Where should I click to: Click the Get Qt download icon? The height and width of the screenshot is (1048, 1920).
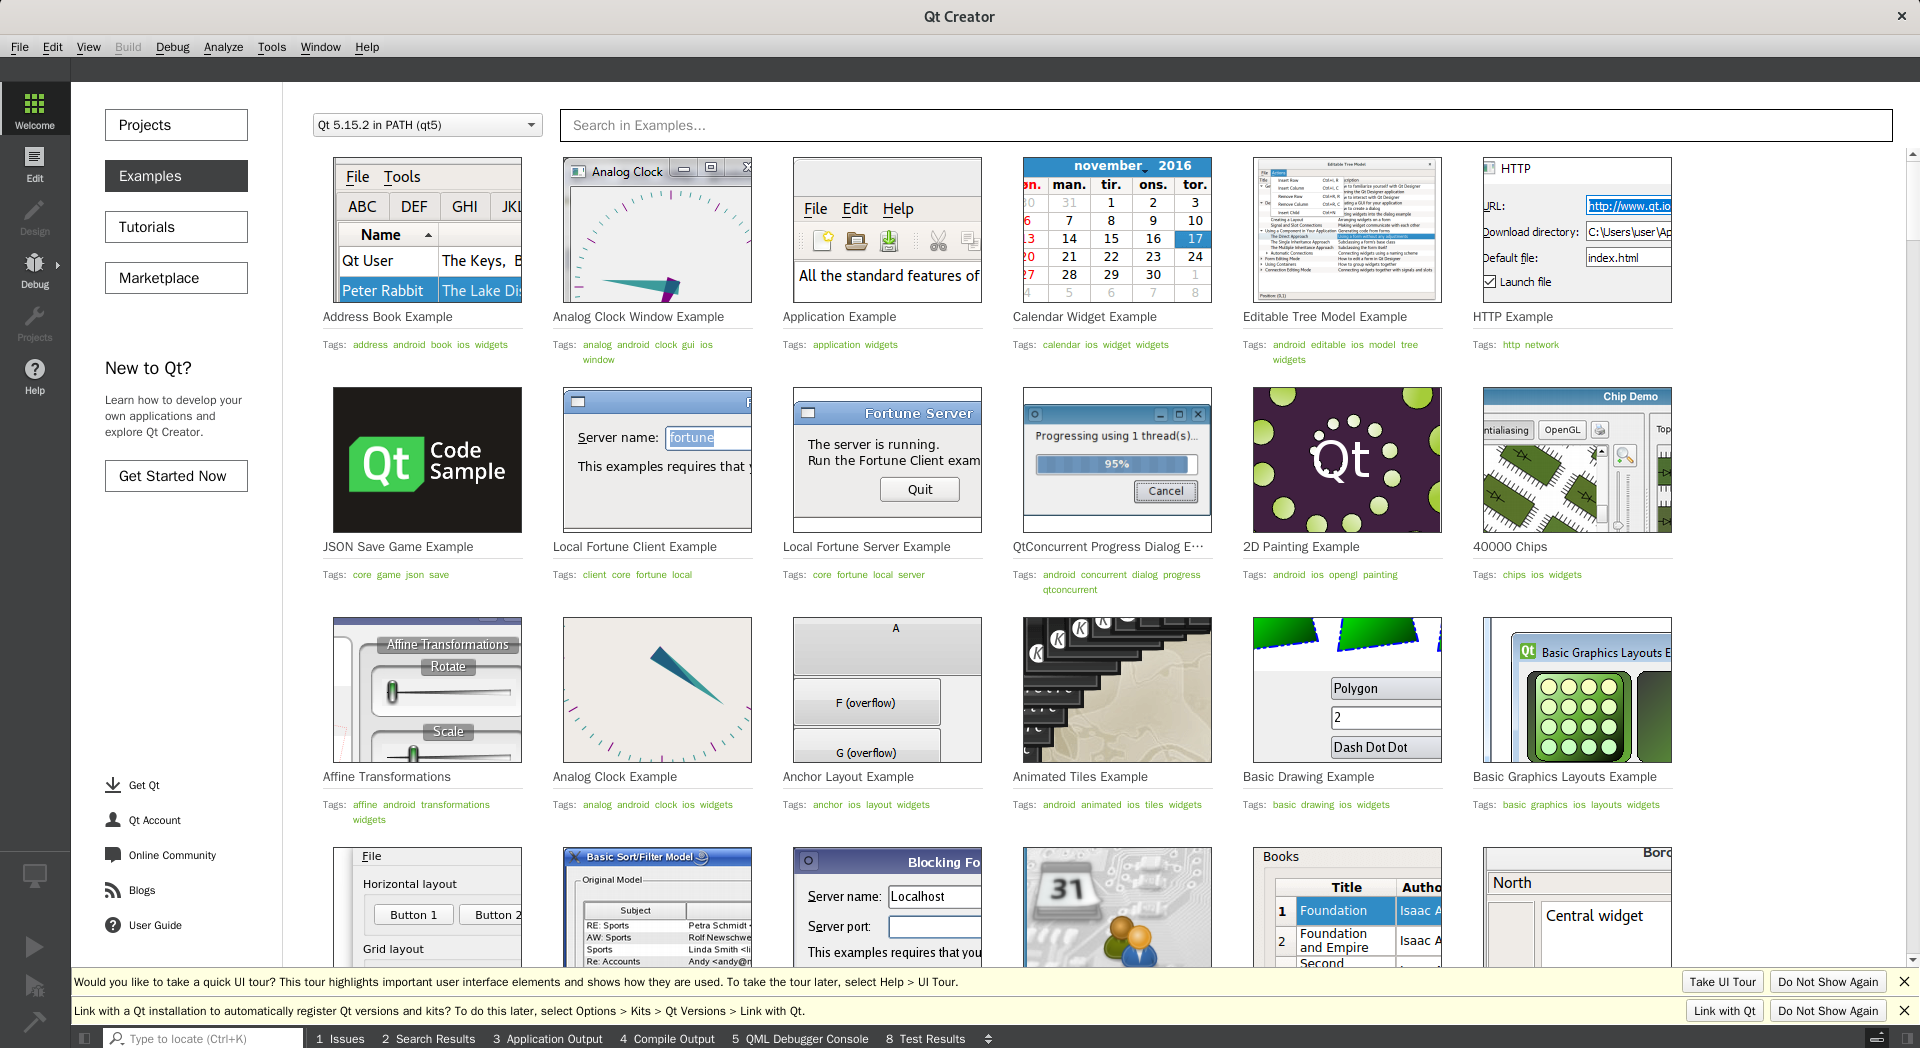tap(113, 785)
